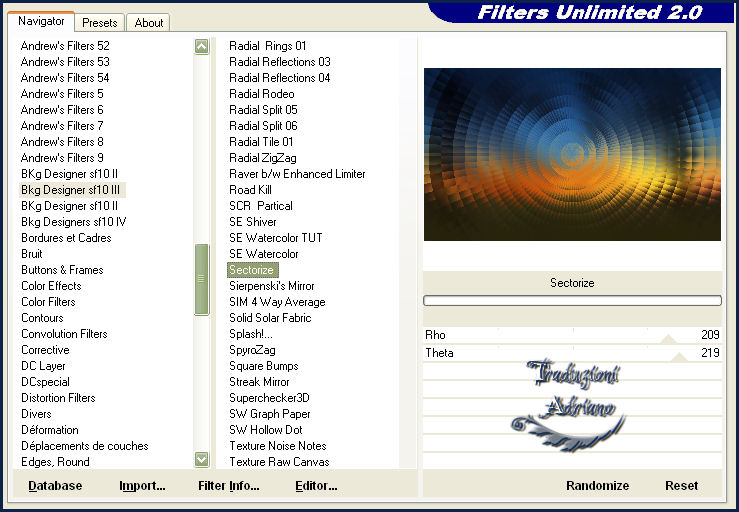Select Bkg Designers sf10 IV category
The image size is (739, 512).
coord(74,222)
